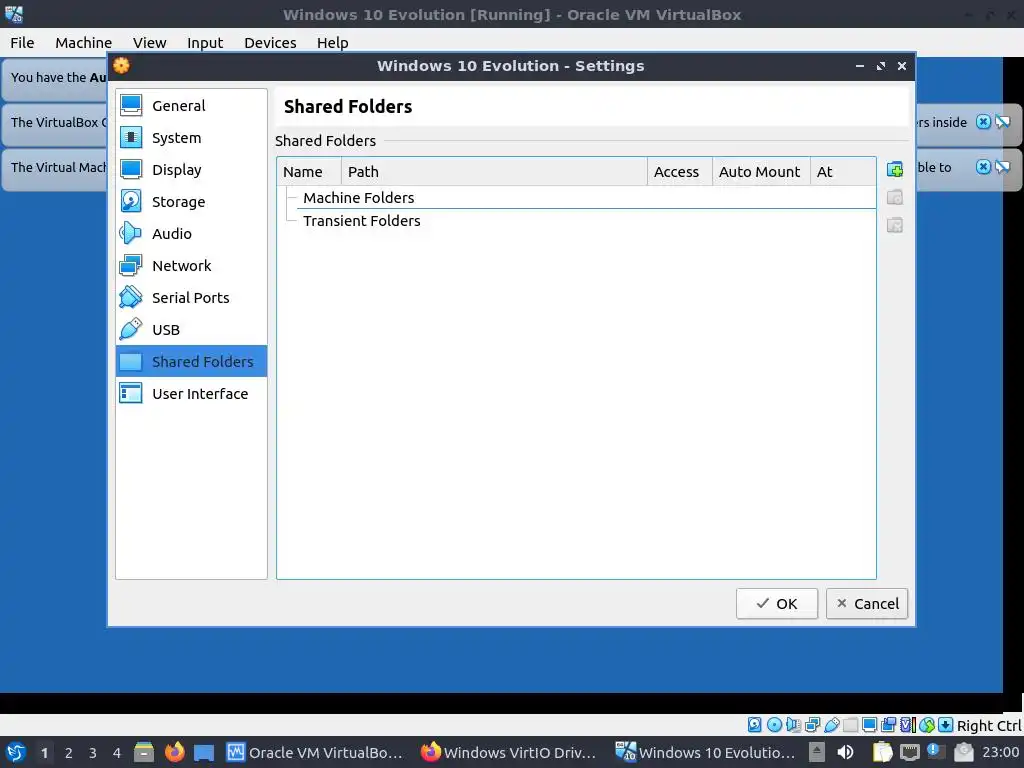Click the At column header
Viewport: 1024px width, 768px height.
pos(843,172)
